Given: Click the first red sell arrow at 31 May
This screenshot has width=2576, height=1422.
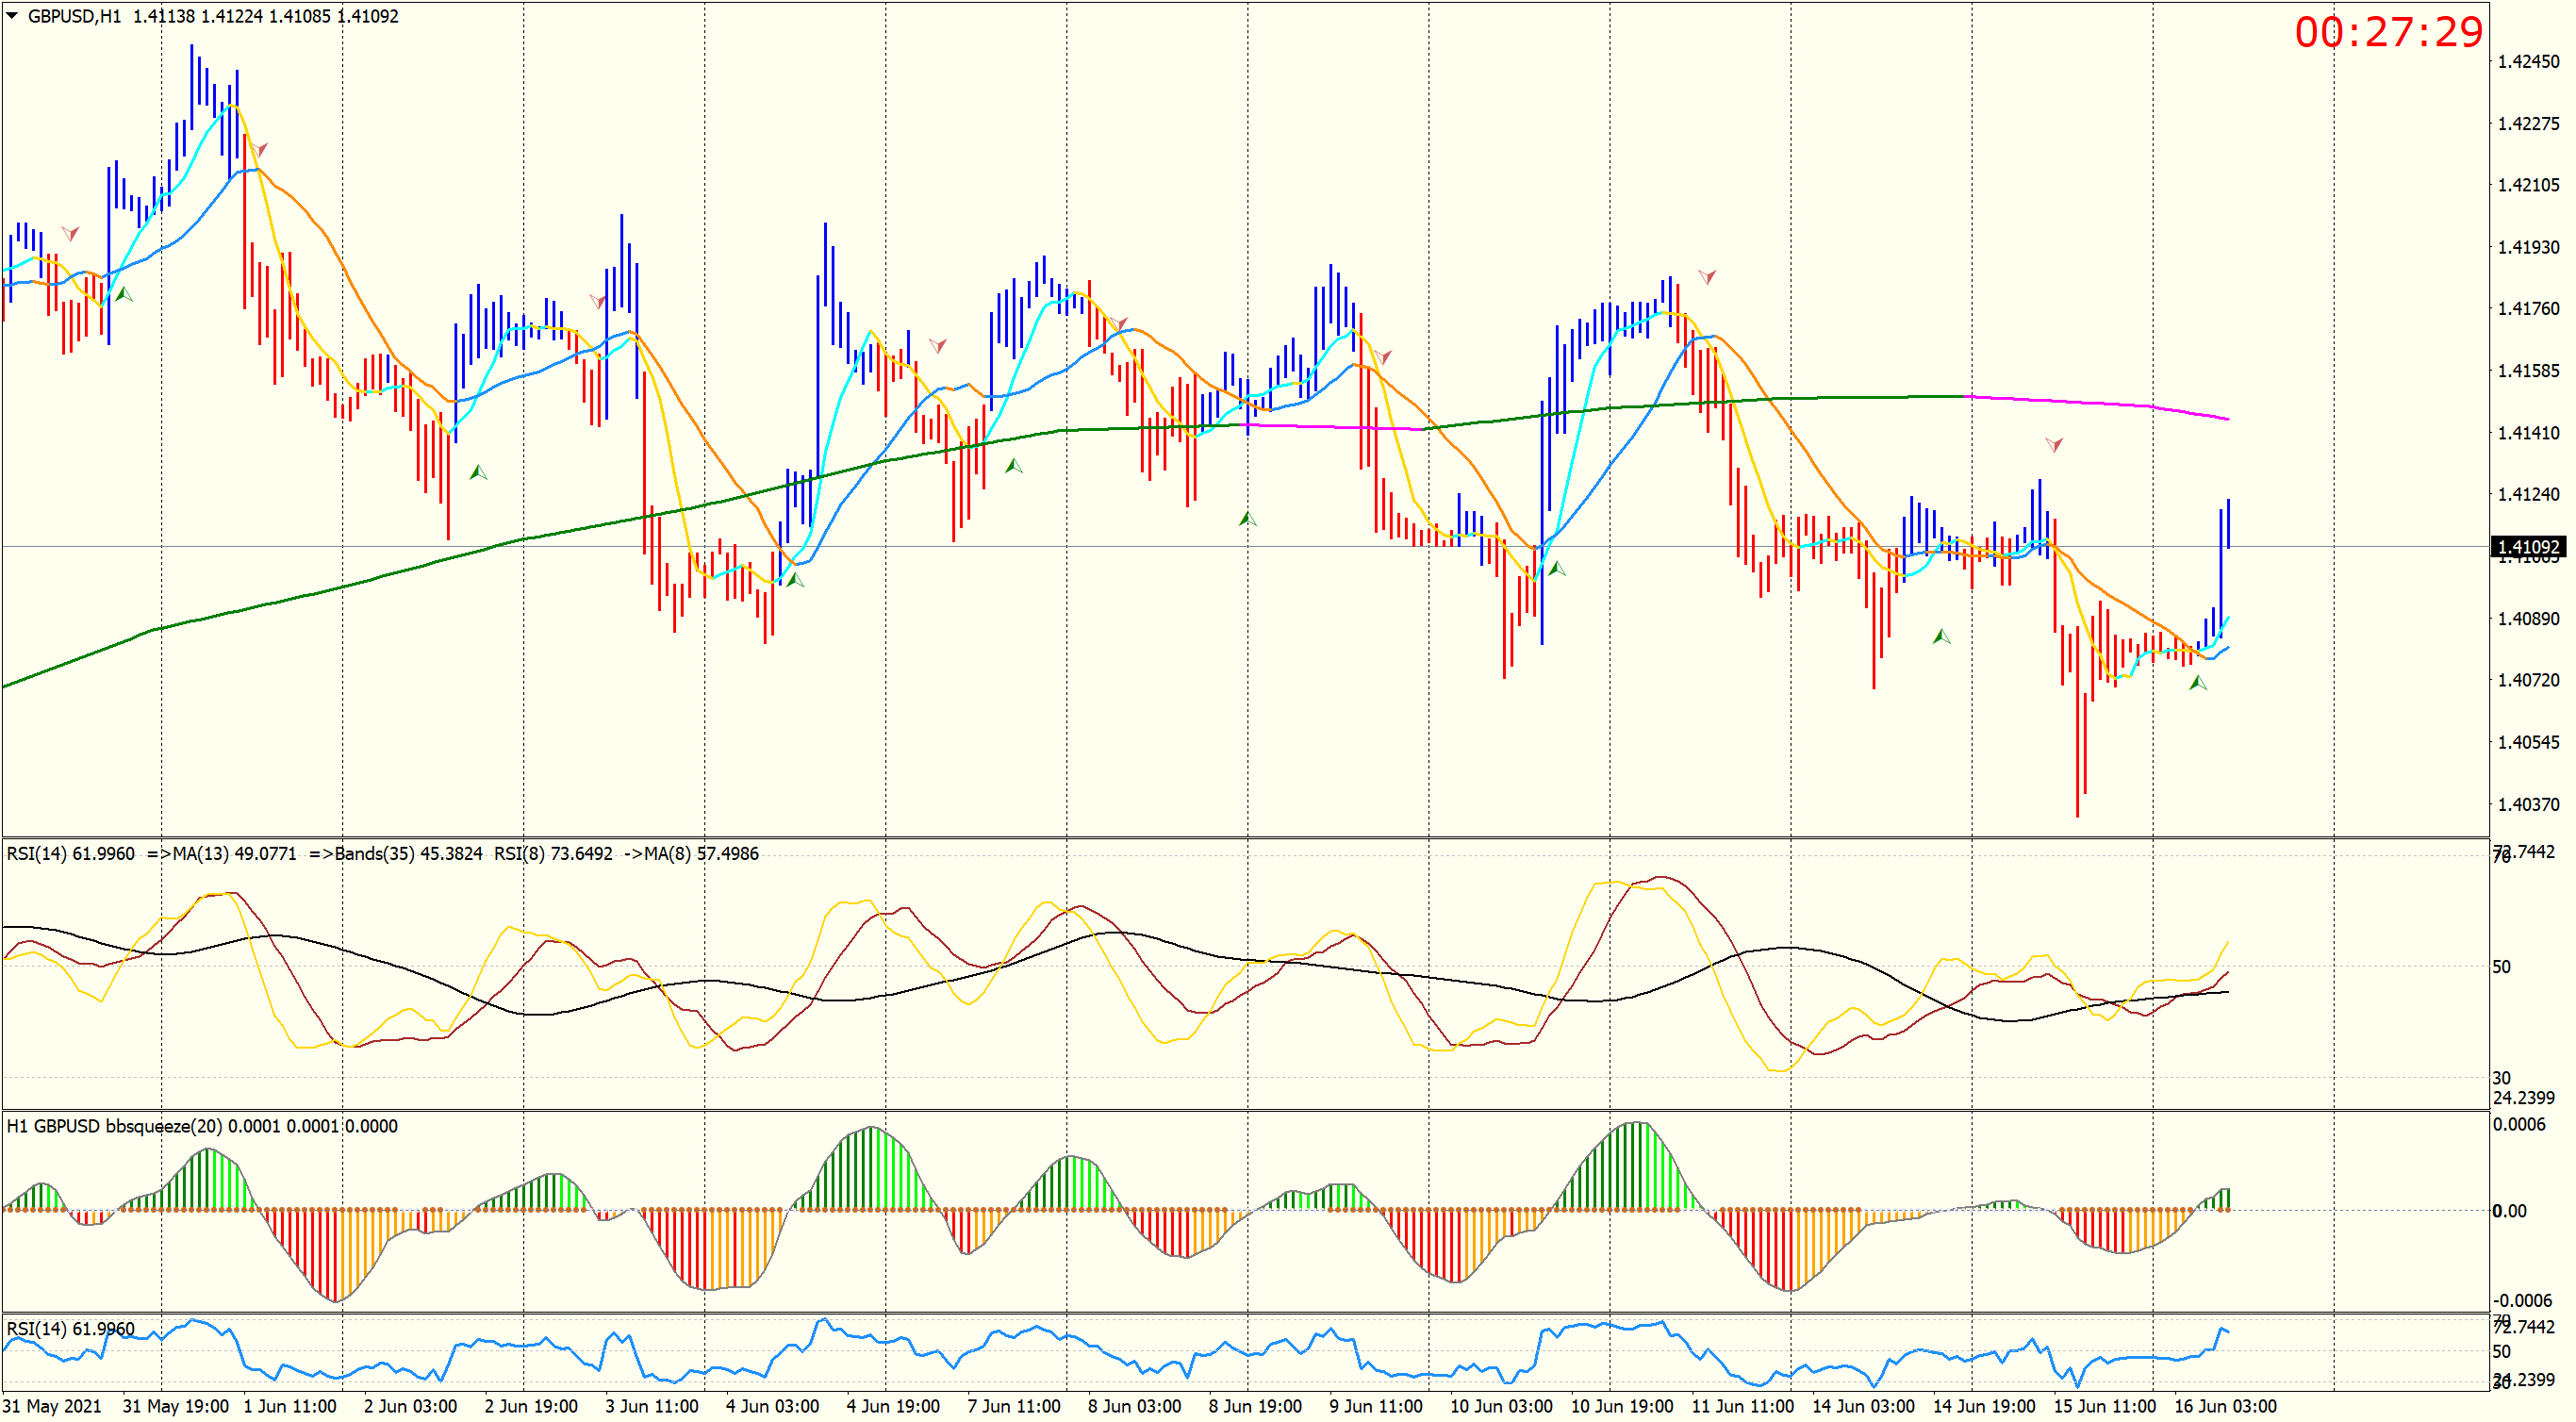Looking at the screenshot, I should tap(70, 233).
